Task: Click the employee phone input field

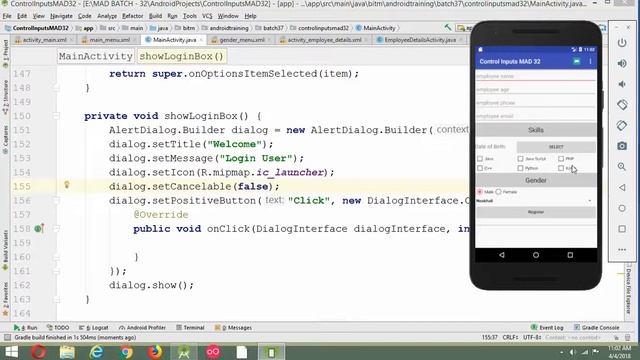Action: [536, 102]
